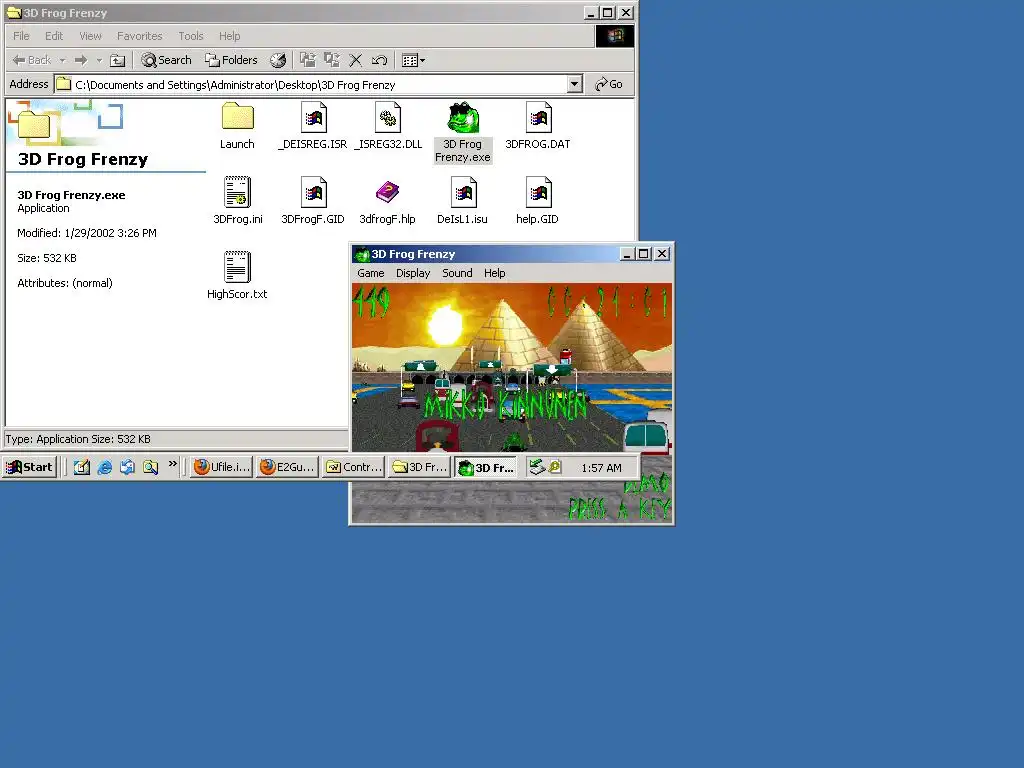Open Explorer Edit menu

click(x=54, y=36)
